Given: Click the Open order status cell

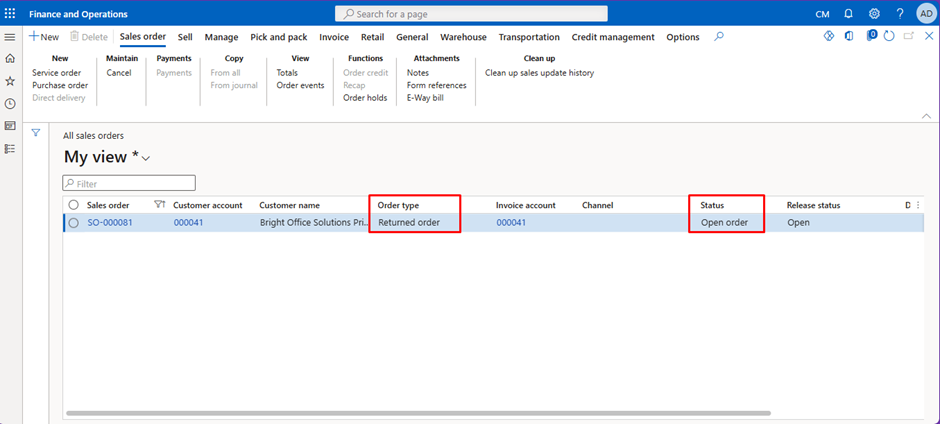Looking at the screenshot, I should click(x=724, y=222).
